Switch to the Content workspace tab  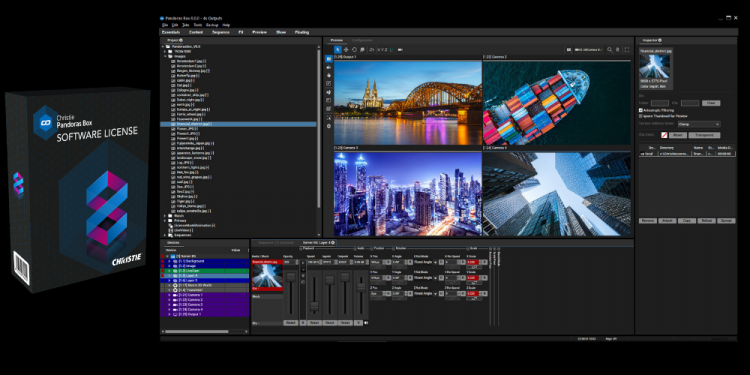click(196, 32)
